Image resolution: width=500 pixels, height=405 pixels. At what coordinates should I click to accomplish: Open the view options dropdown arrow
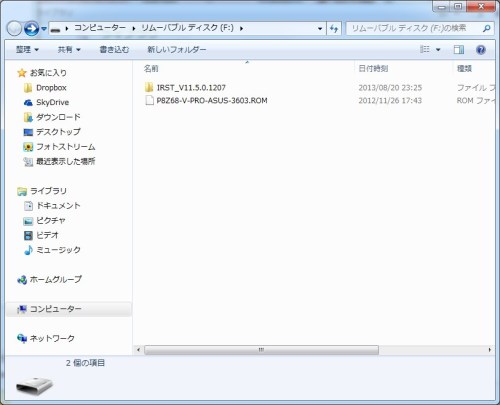[x=438, y=50]
